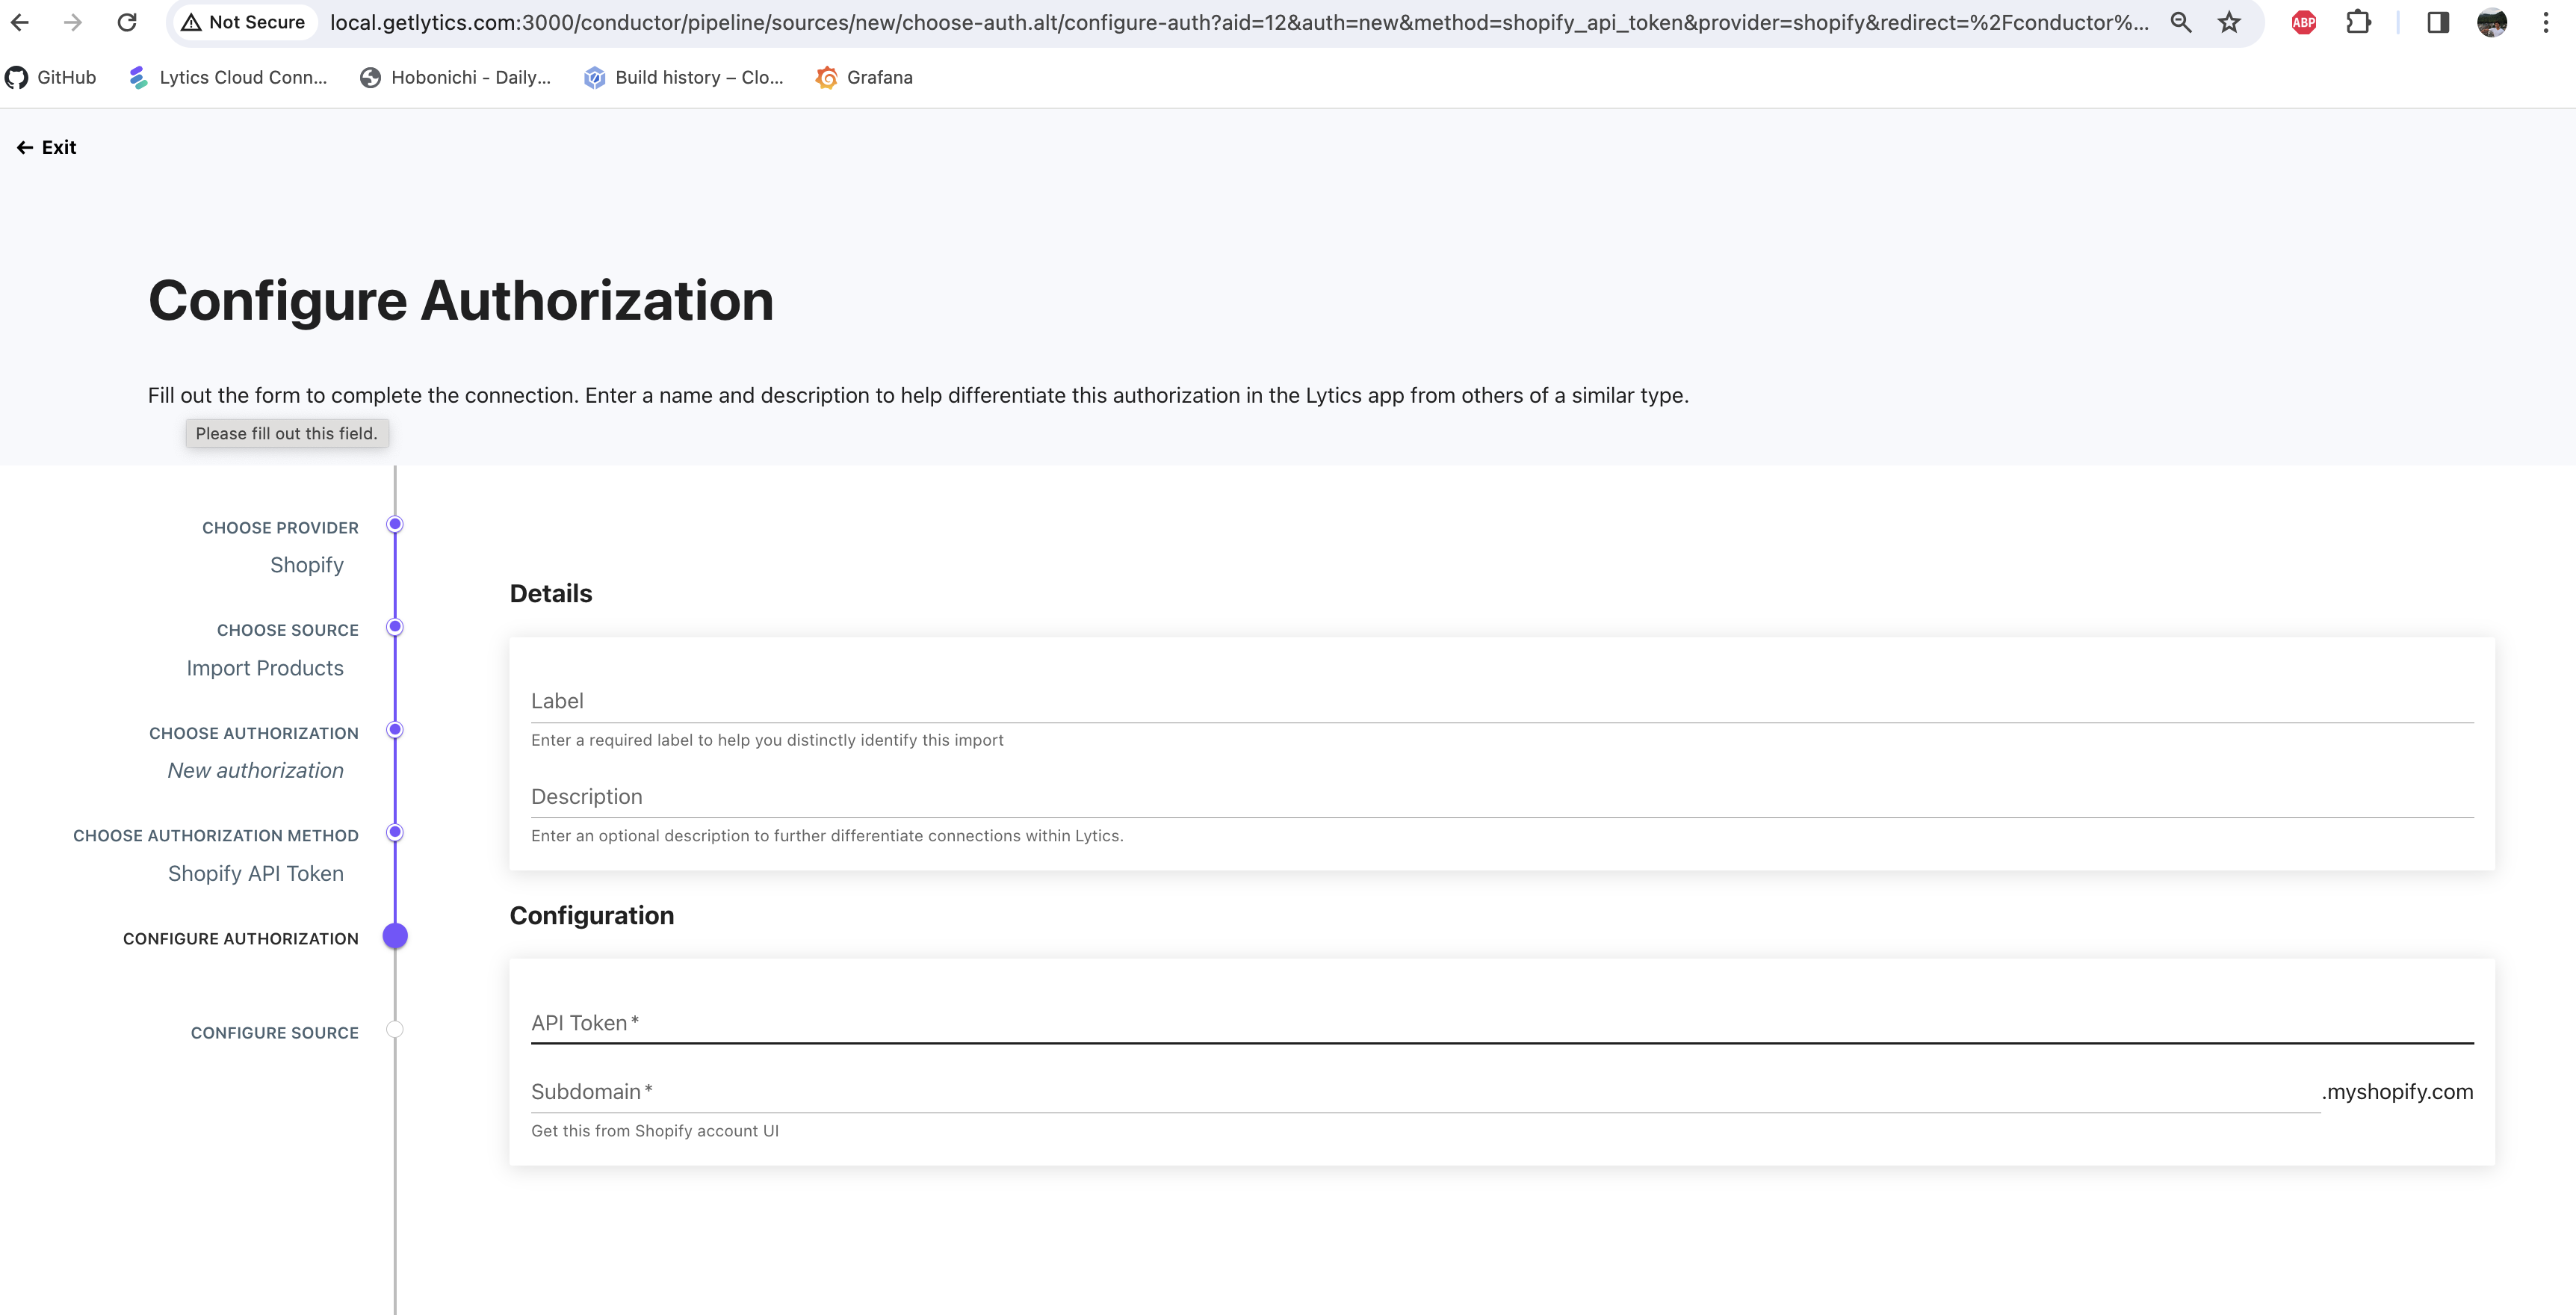The height and width of the screenshot is (1315, 2576).
Task: Open the Grafana bookmark
Action: tap(864, 77)
